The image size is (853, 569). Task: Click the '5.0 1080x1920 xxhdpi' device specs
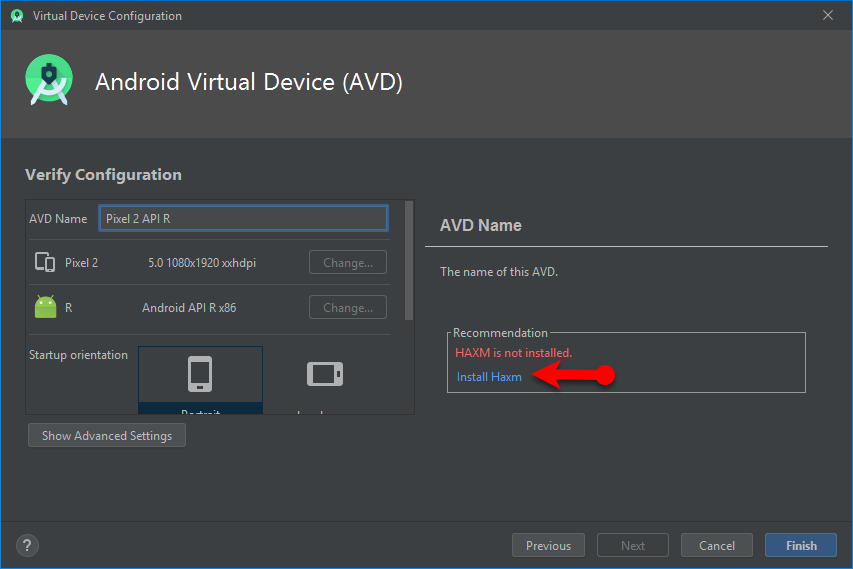(202, 263)
